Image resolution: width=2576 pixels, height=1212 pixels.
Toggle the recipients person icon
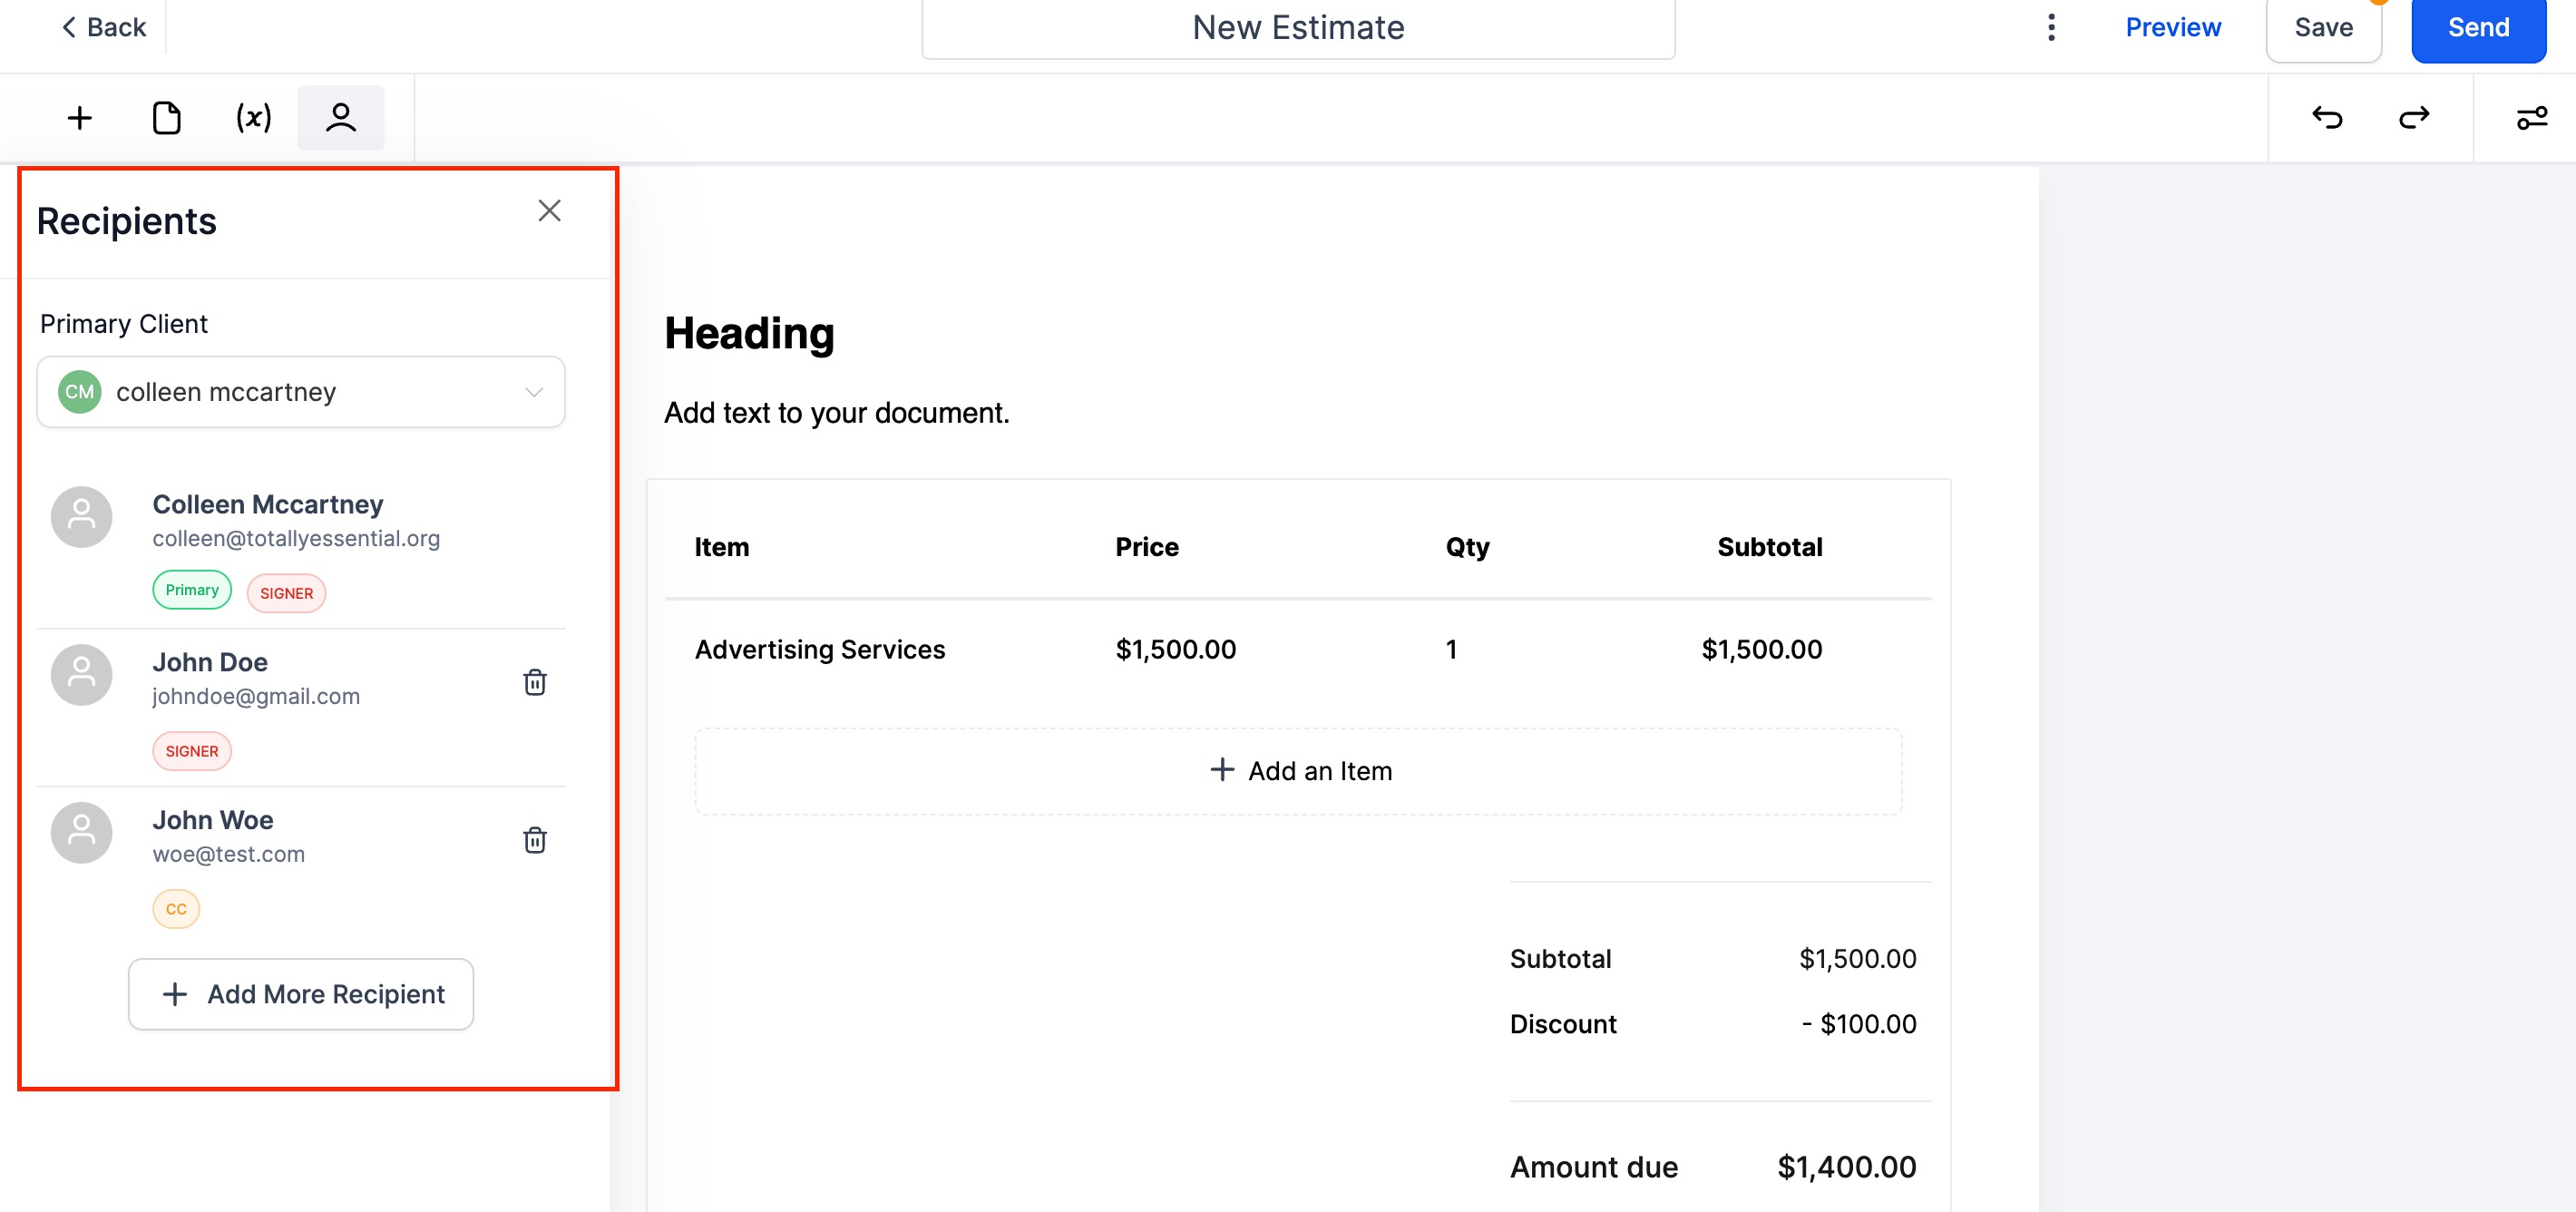point(341,118)
